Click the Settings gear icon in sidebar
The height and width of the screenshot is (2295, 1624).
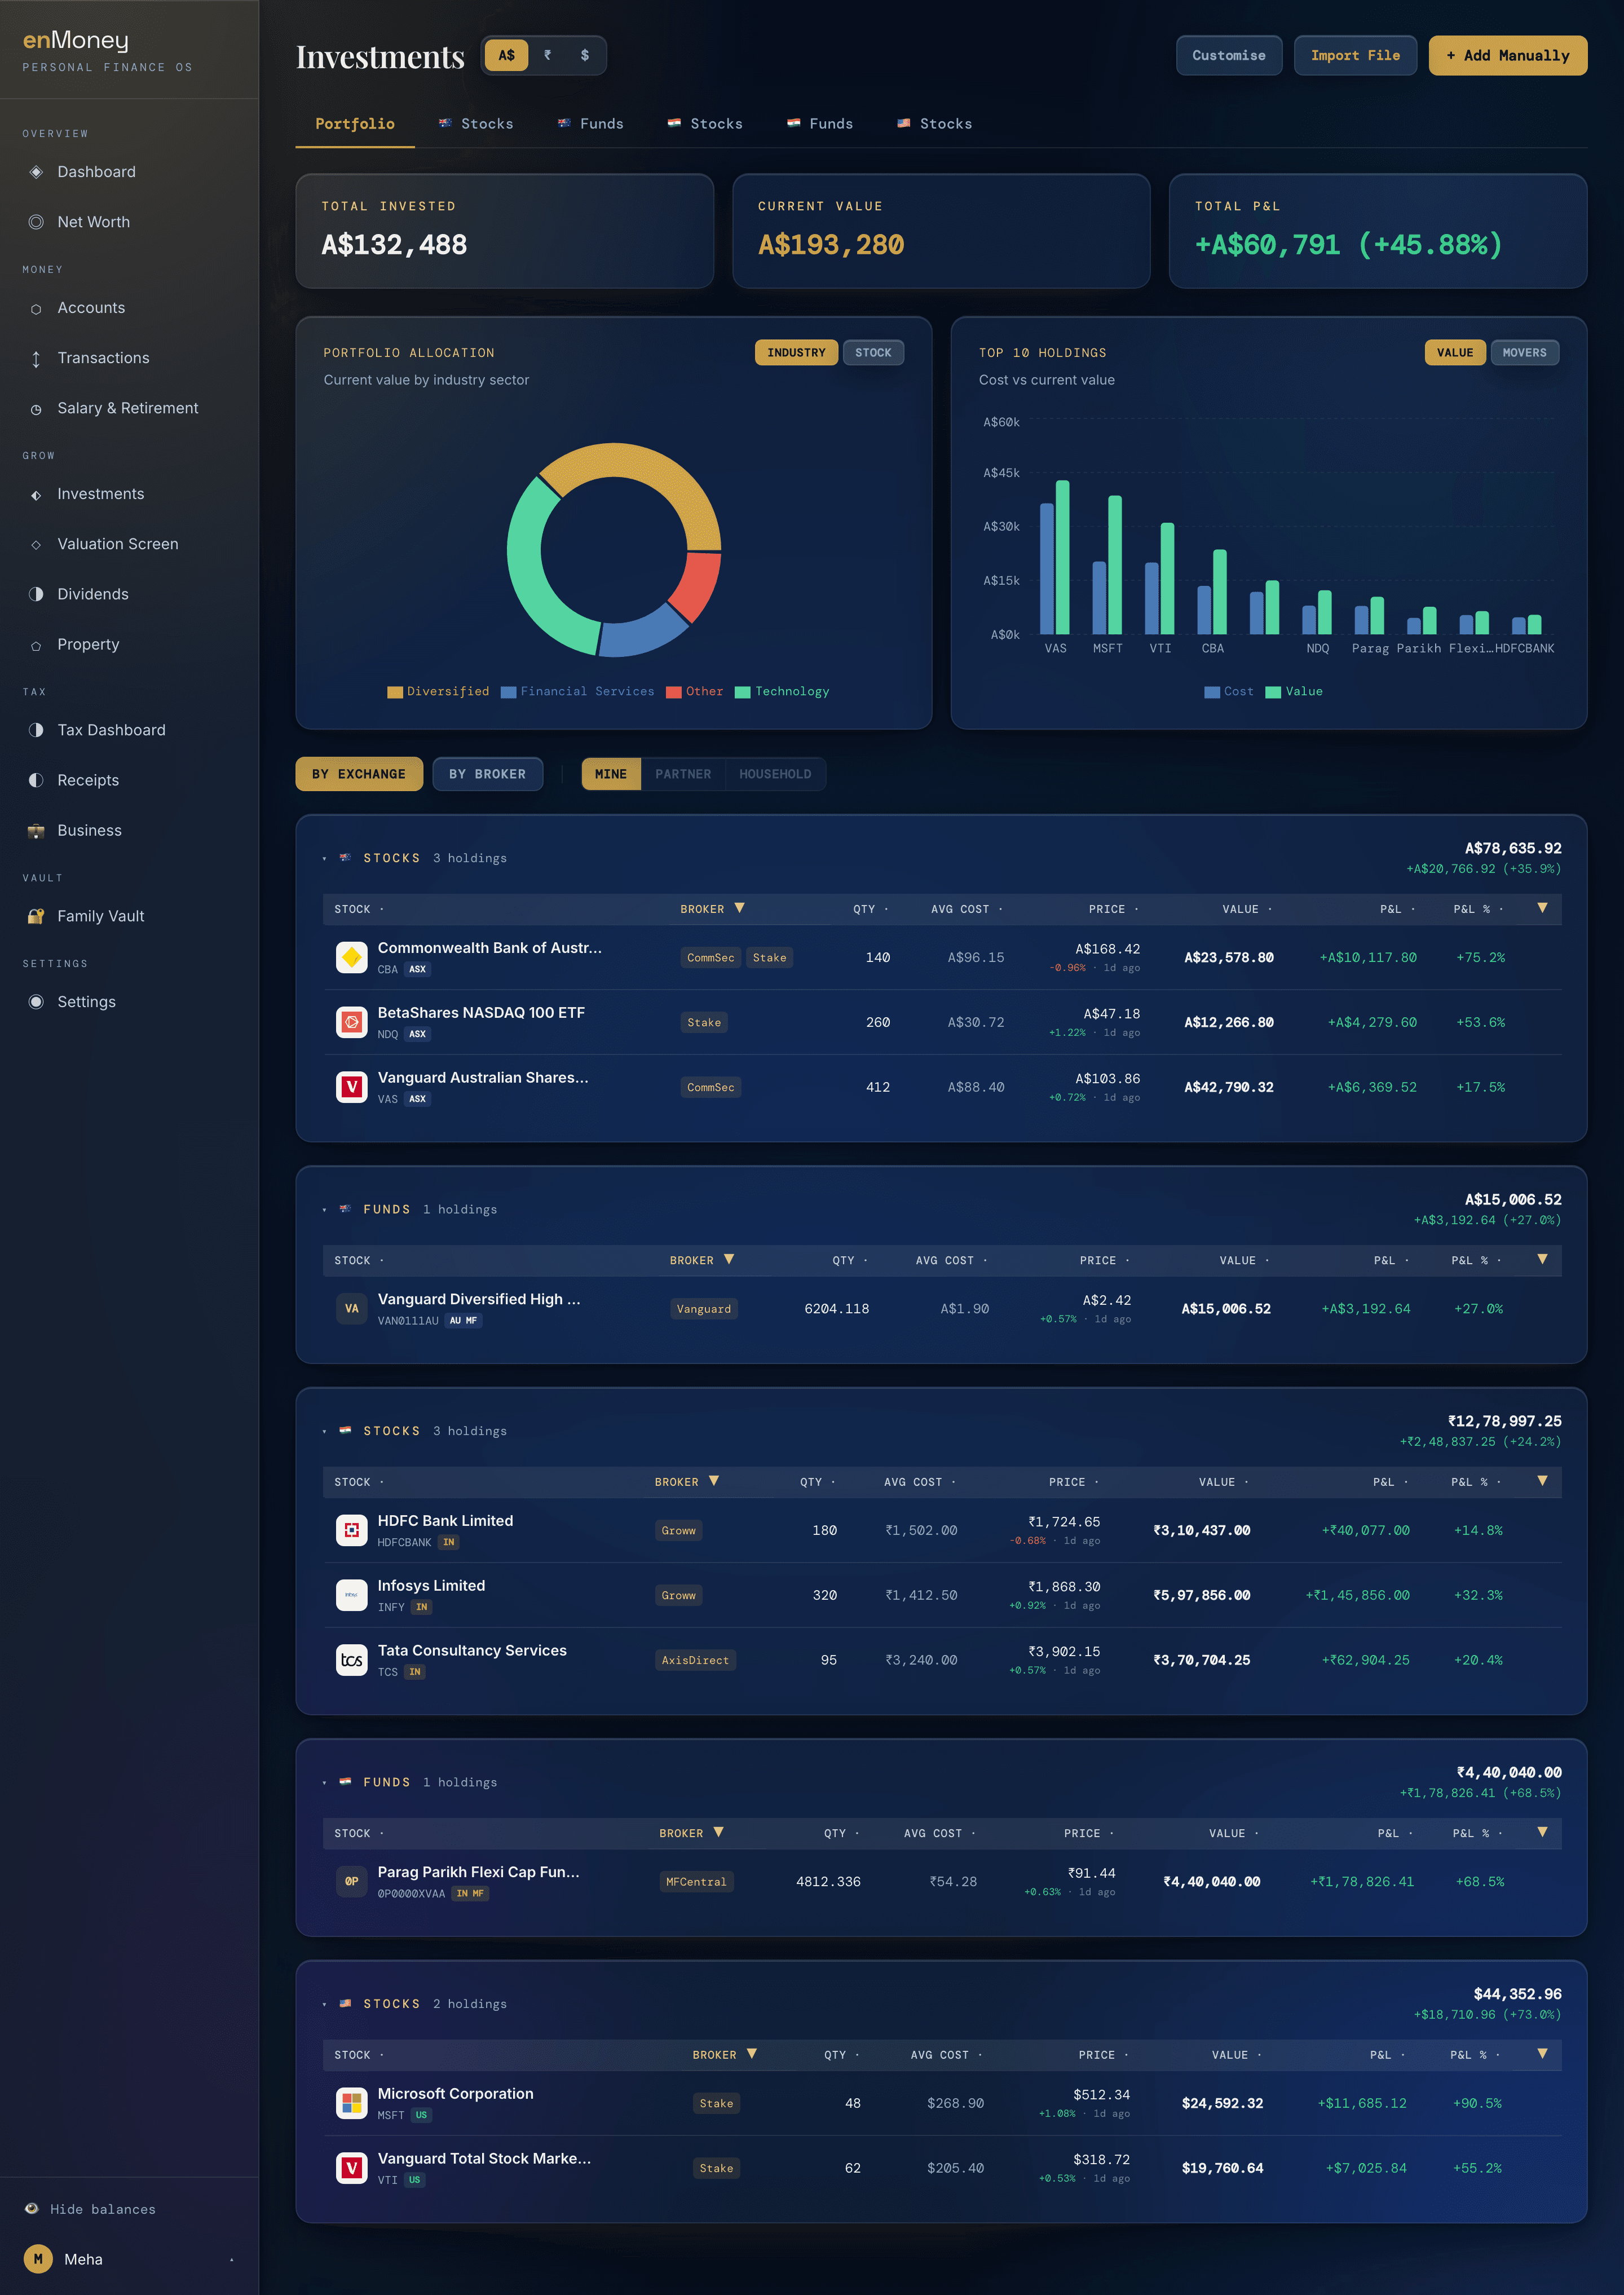point(36,1002)
